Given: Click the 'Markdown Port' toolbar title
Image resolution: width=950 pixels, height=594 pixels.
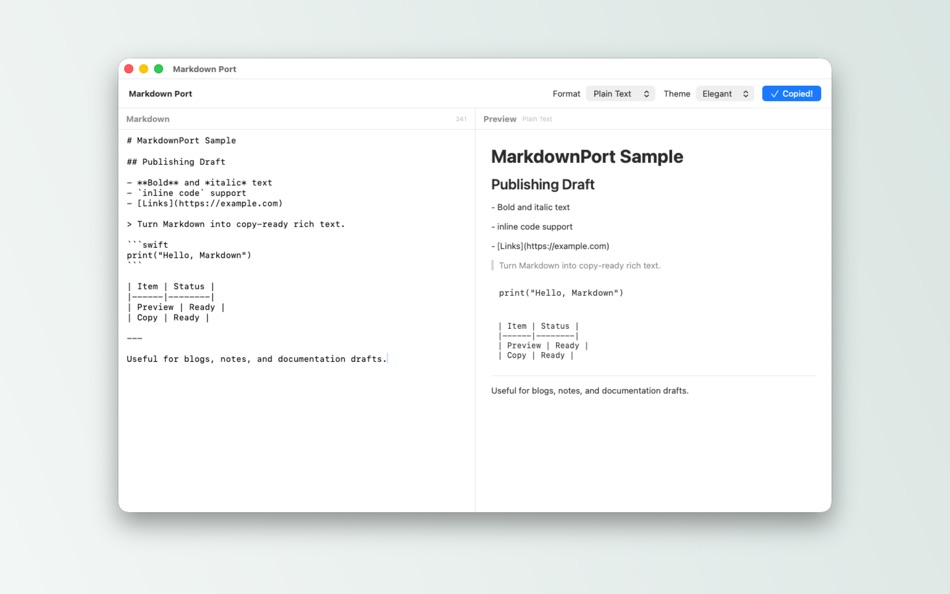Looking at the screenshot, I should tap(161, 94).
